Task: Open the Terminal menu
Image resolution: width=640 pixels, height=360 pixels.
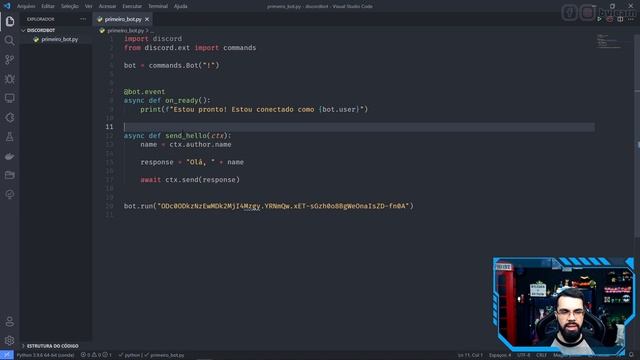Action: tap(158, 6)
